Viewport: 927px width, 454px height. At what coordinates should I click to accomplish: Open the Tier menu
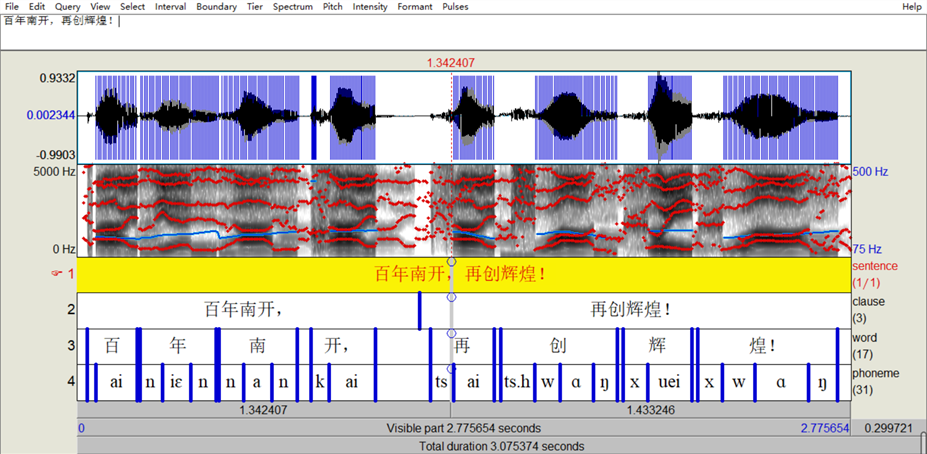[x=255, y=7]
